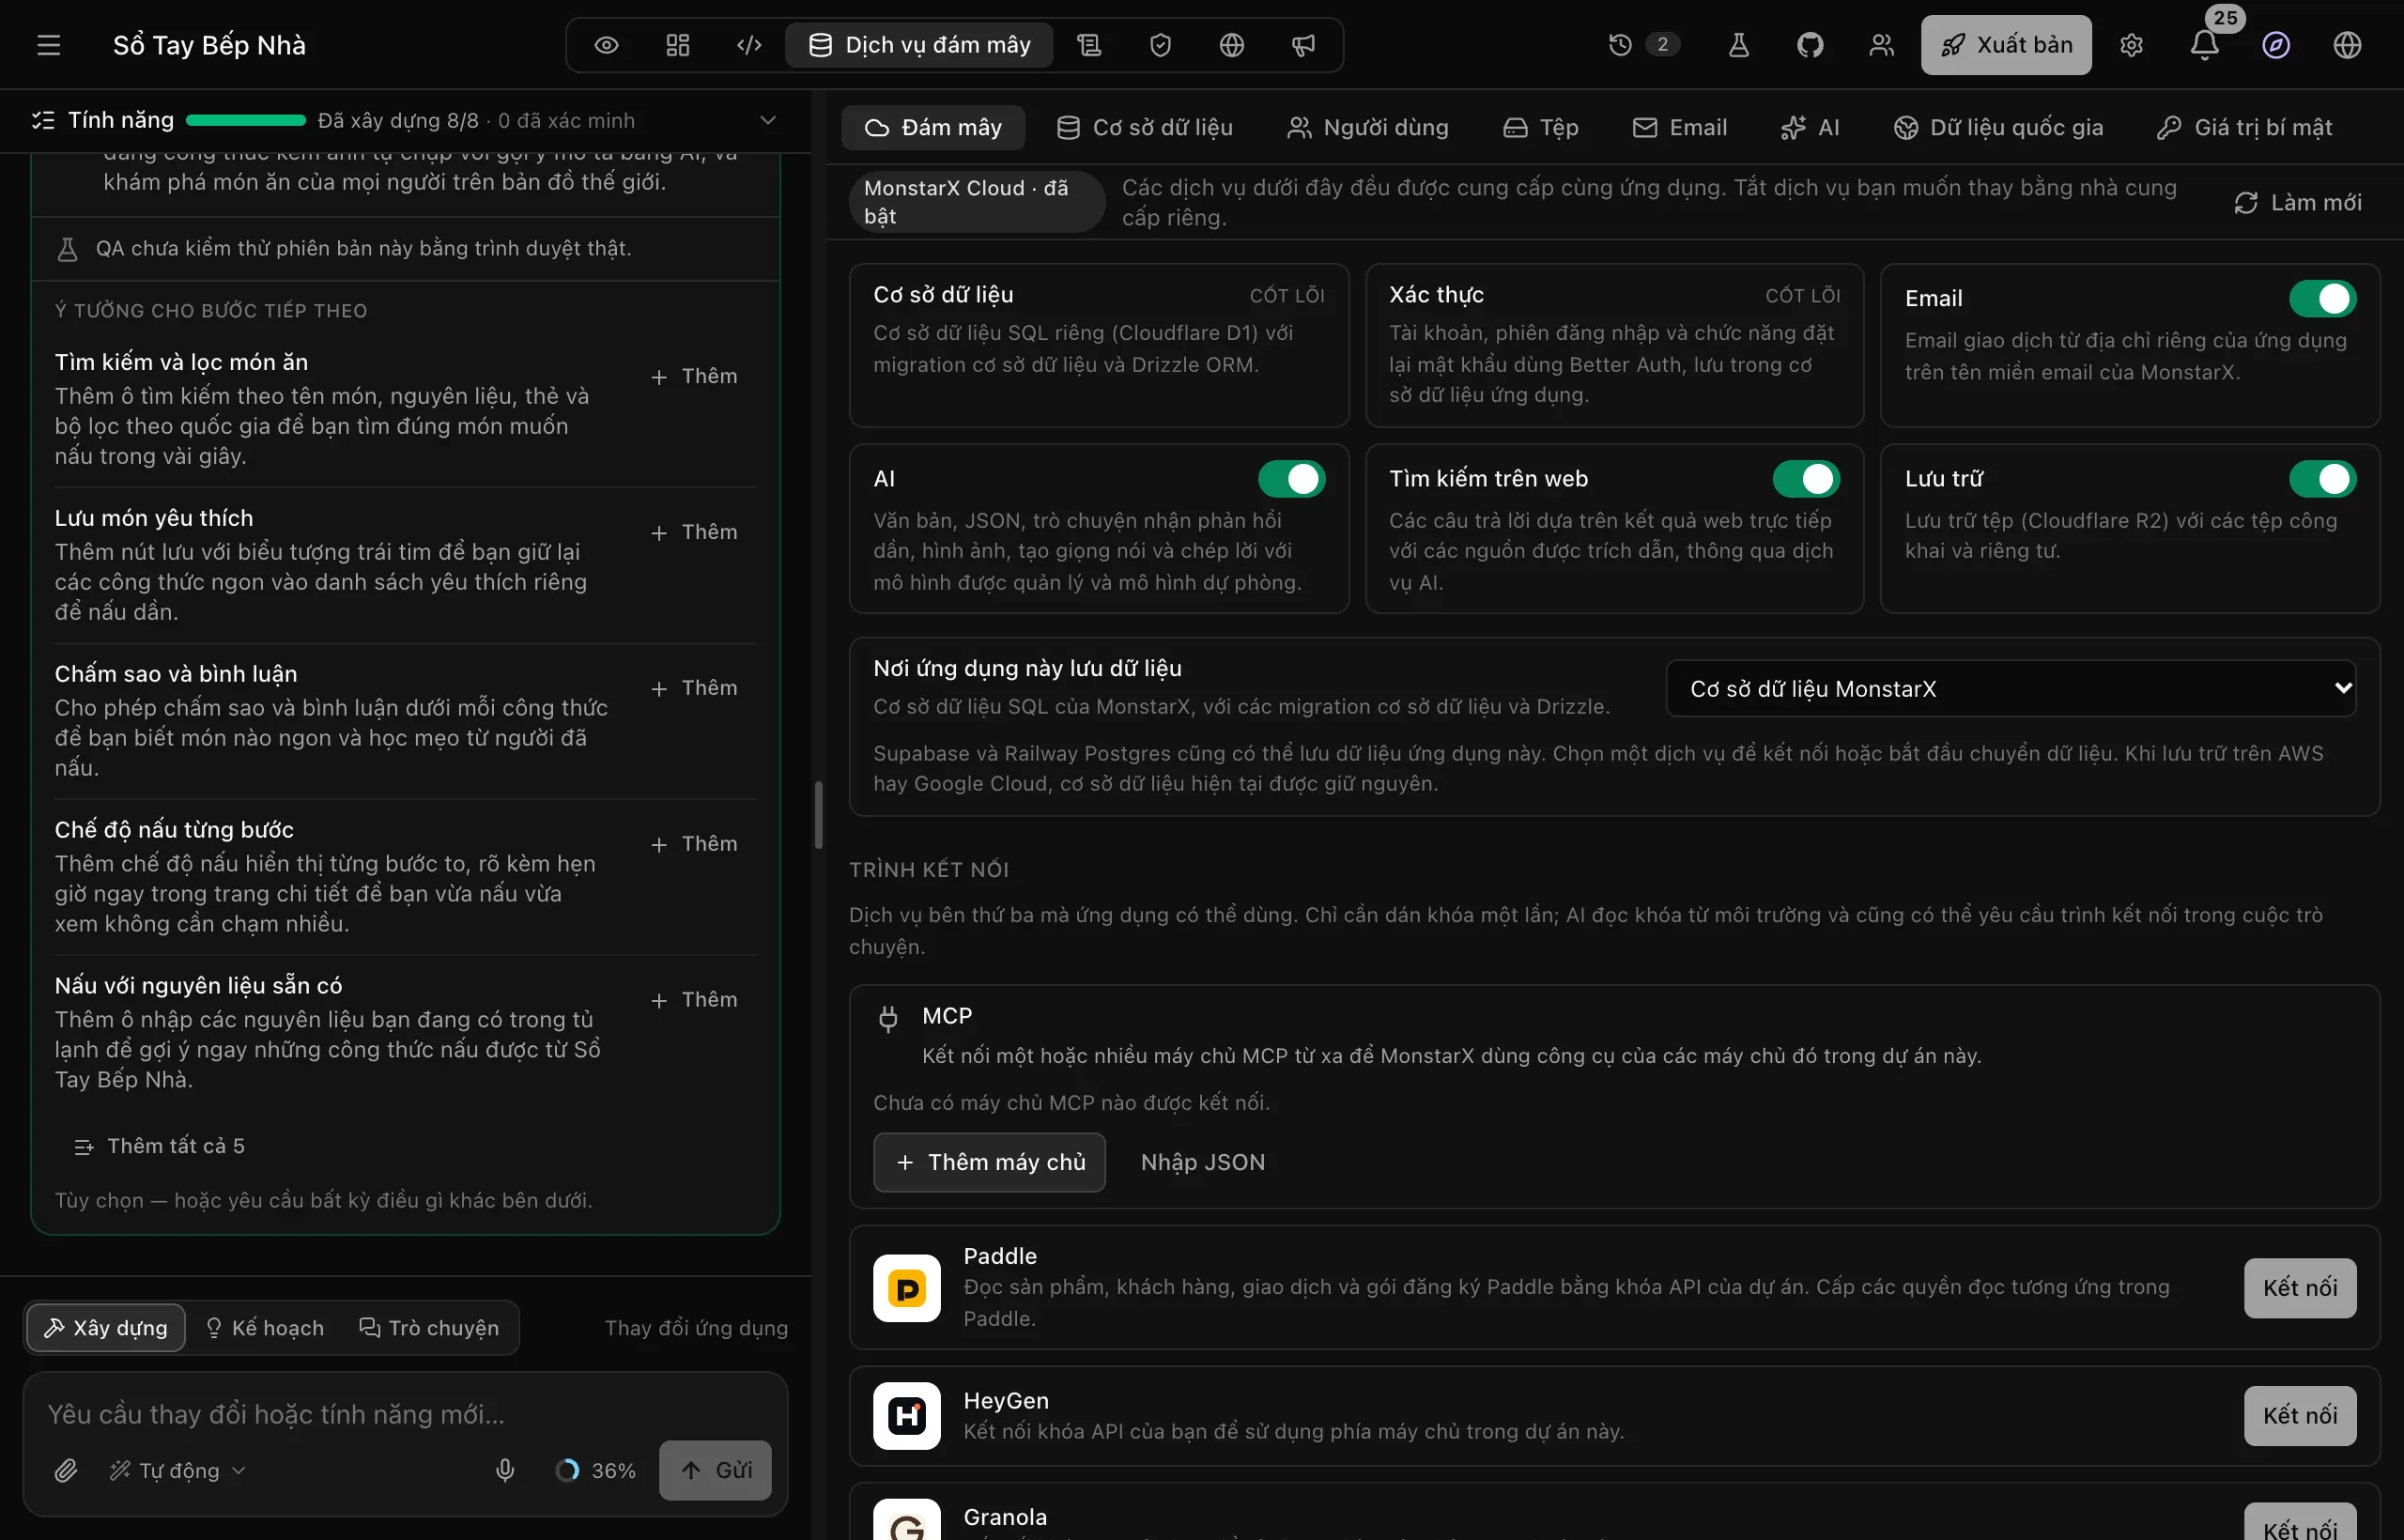This screenshot has height=1540, width=2404.
Task: Click Làm mới refresh button
Action: tap(2298, 203)
